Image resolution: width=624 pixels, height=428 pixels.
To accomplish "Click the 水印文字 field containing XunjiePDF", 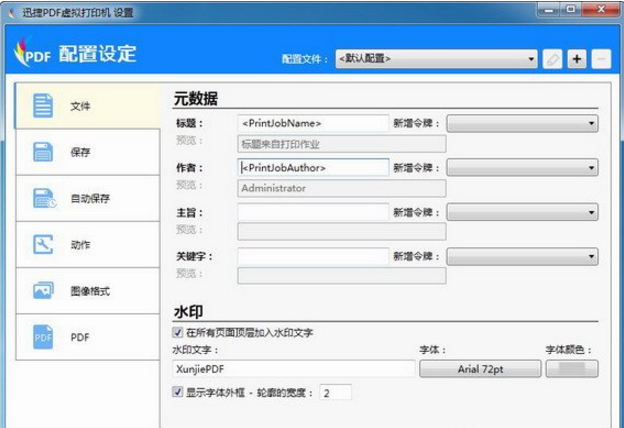I will click(x=294, y=369).
